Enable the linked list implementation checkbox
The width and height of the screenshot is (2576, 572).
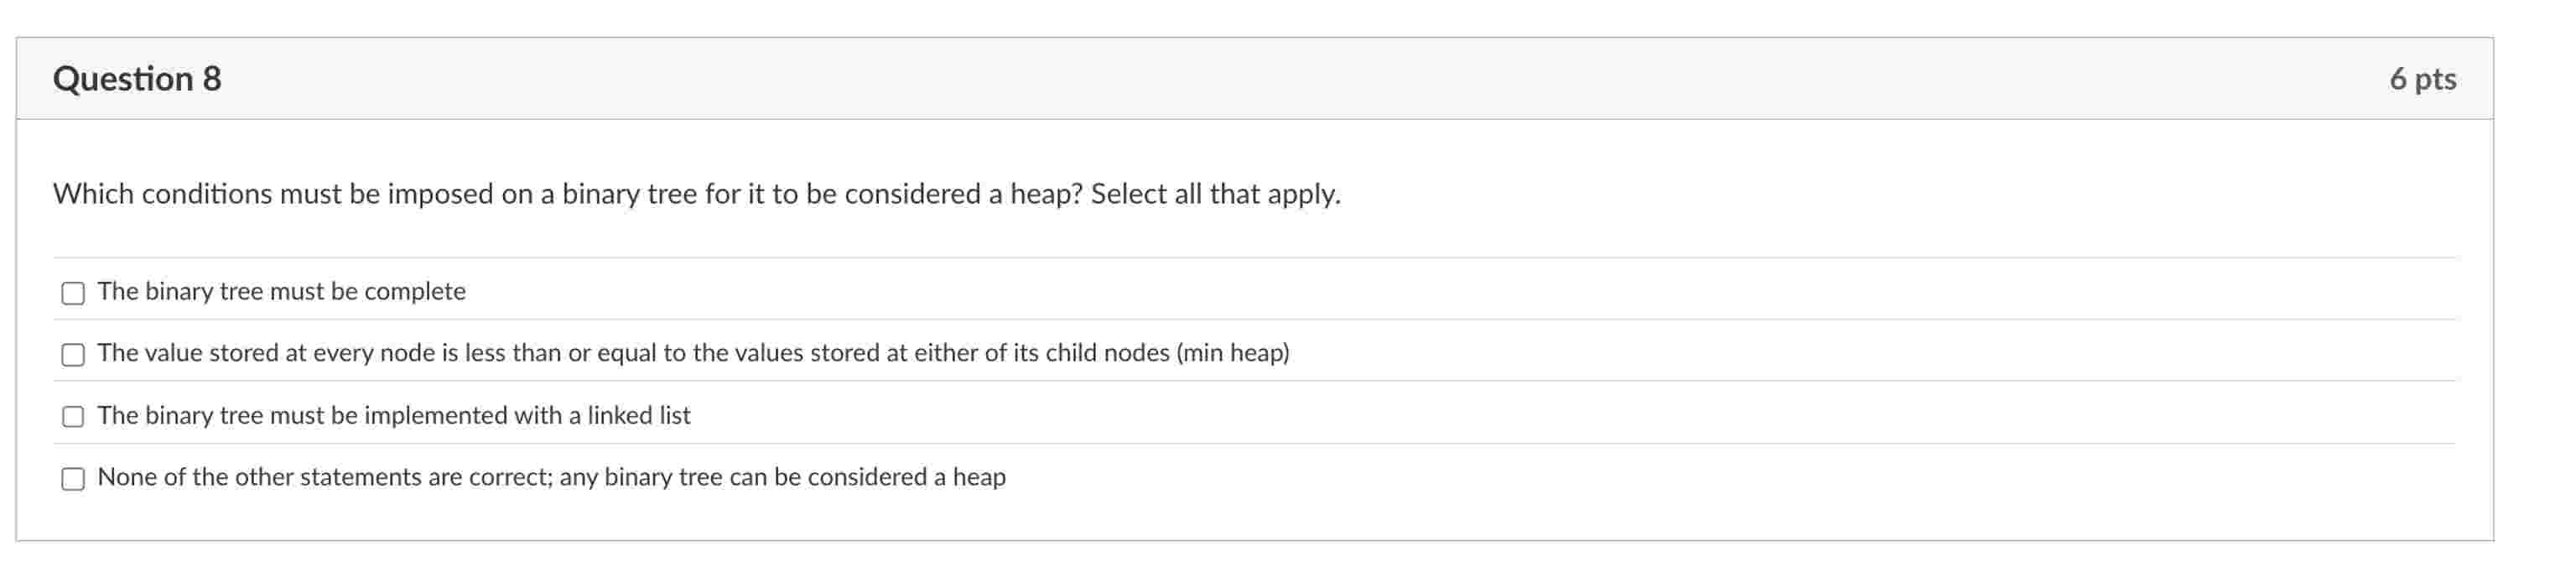click(x=73, y=417)
